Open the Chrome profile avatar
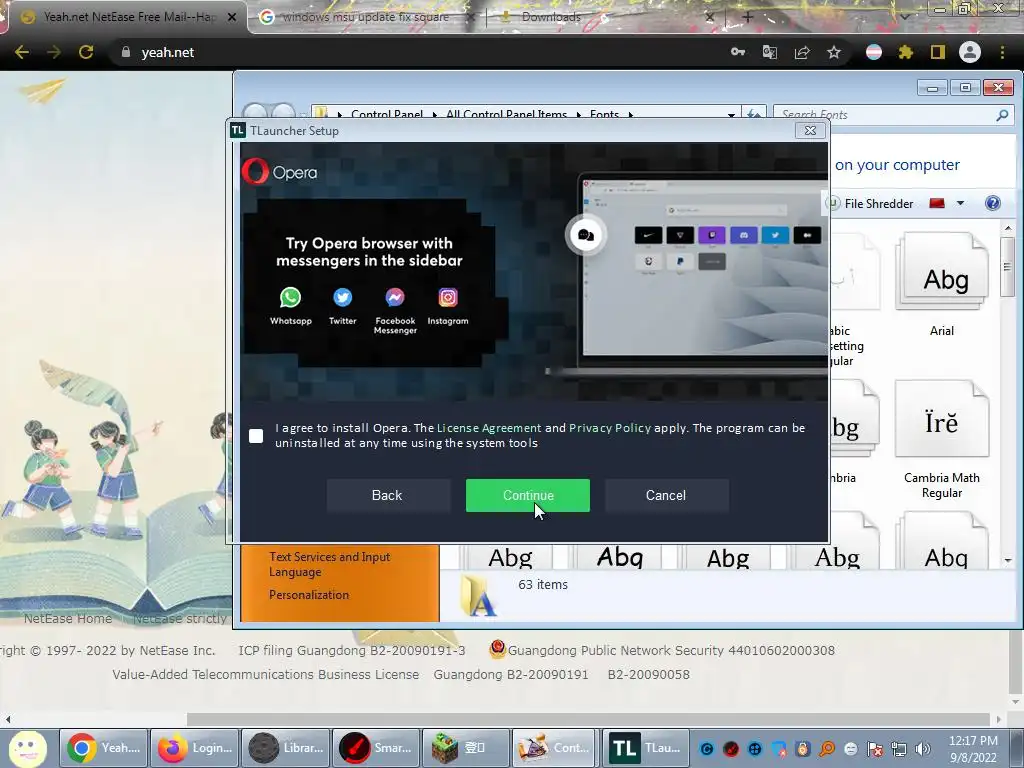1024x768 pixels. tap(970, 52)
